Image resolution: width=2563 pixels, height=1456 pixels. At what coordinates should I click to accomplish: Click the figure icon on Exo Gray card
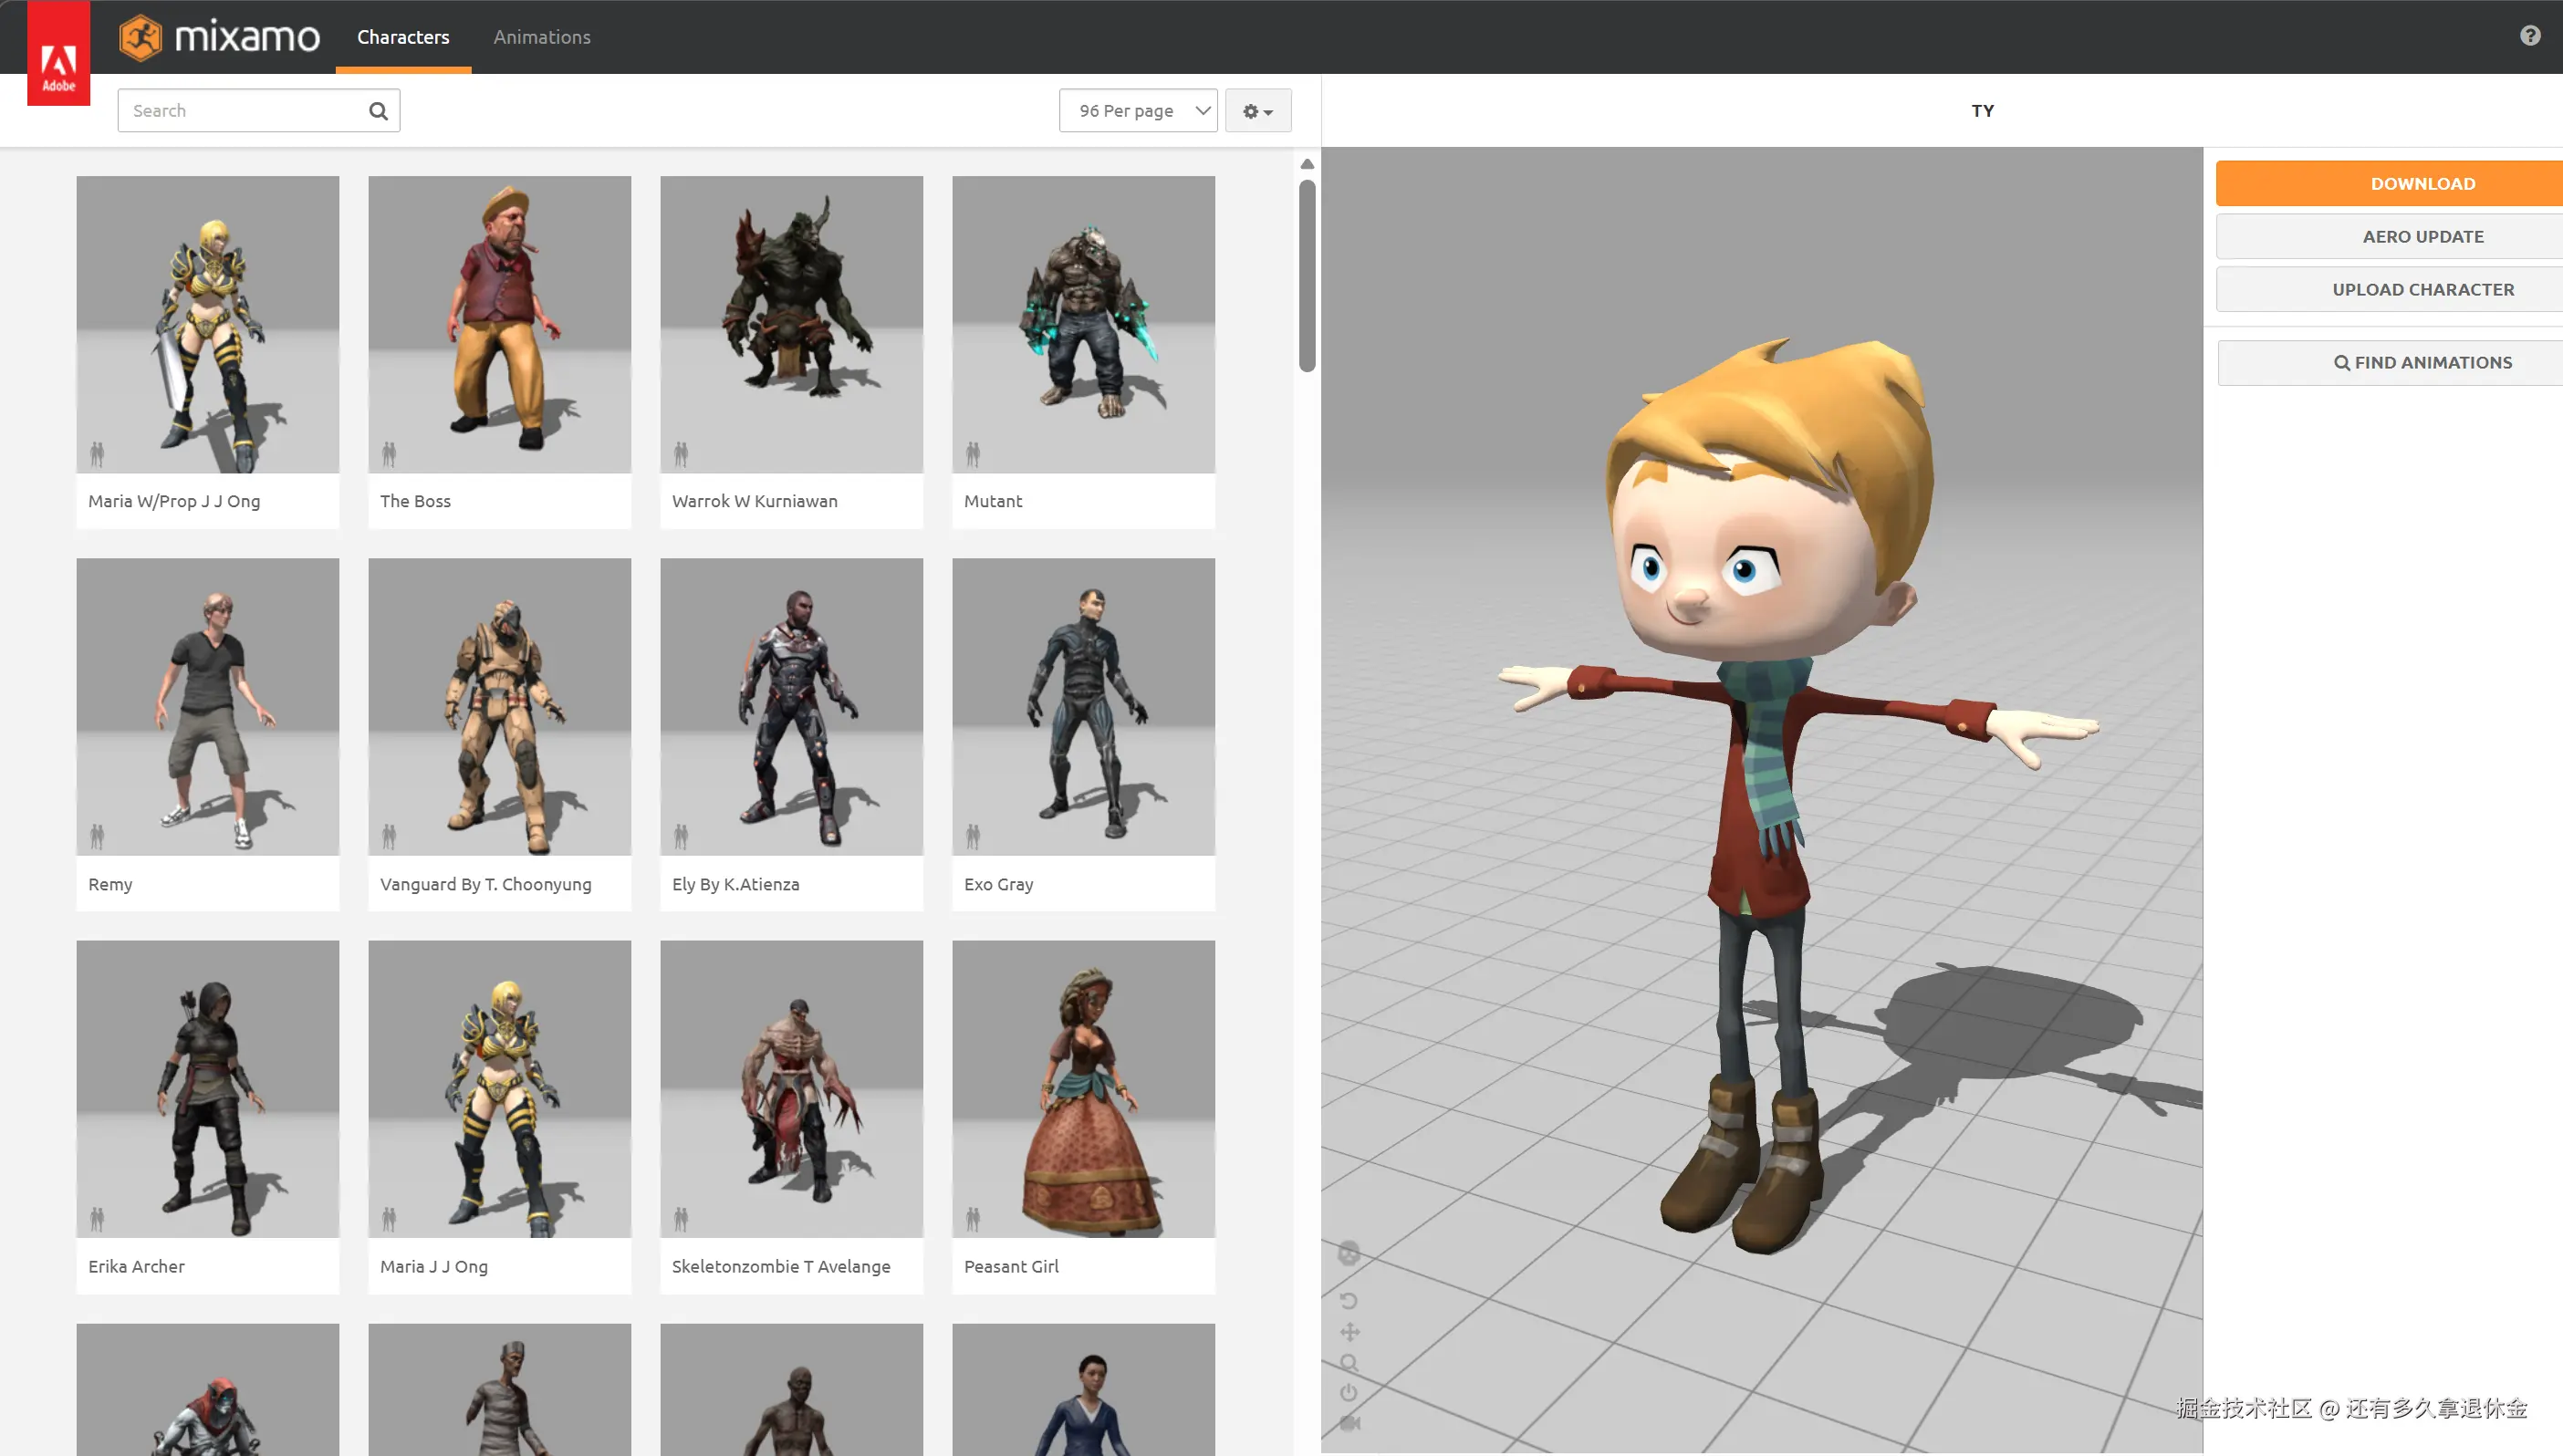[x=973, y=836]
